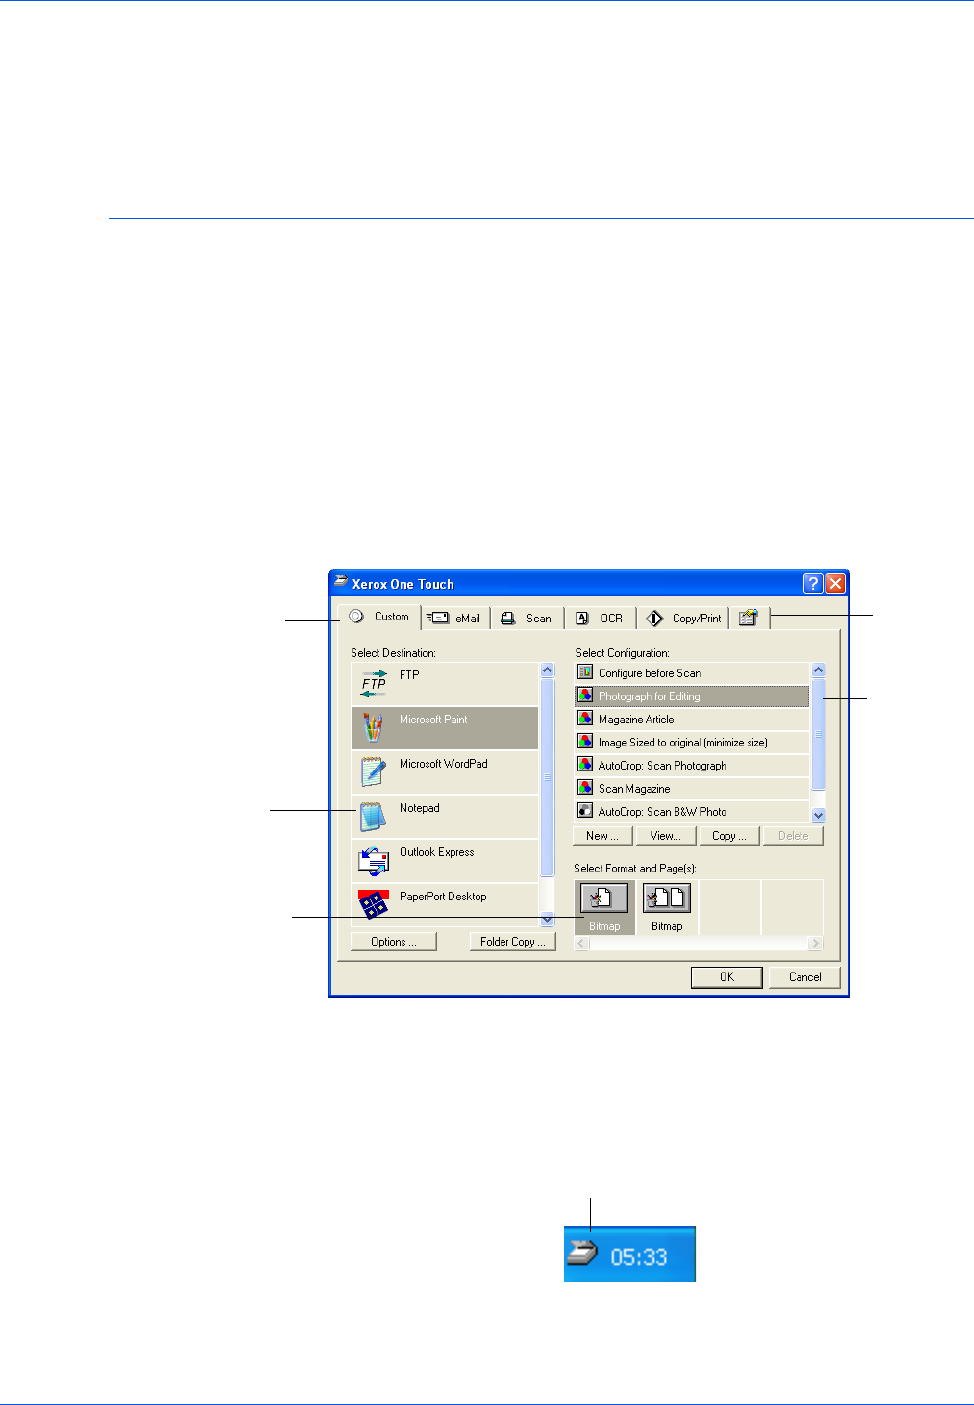Click the Folder Copy... button

[513, 942]
